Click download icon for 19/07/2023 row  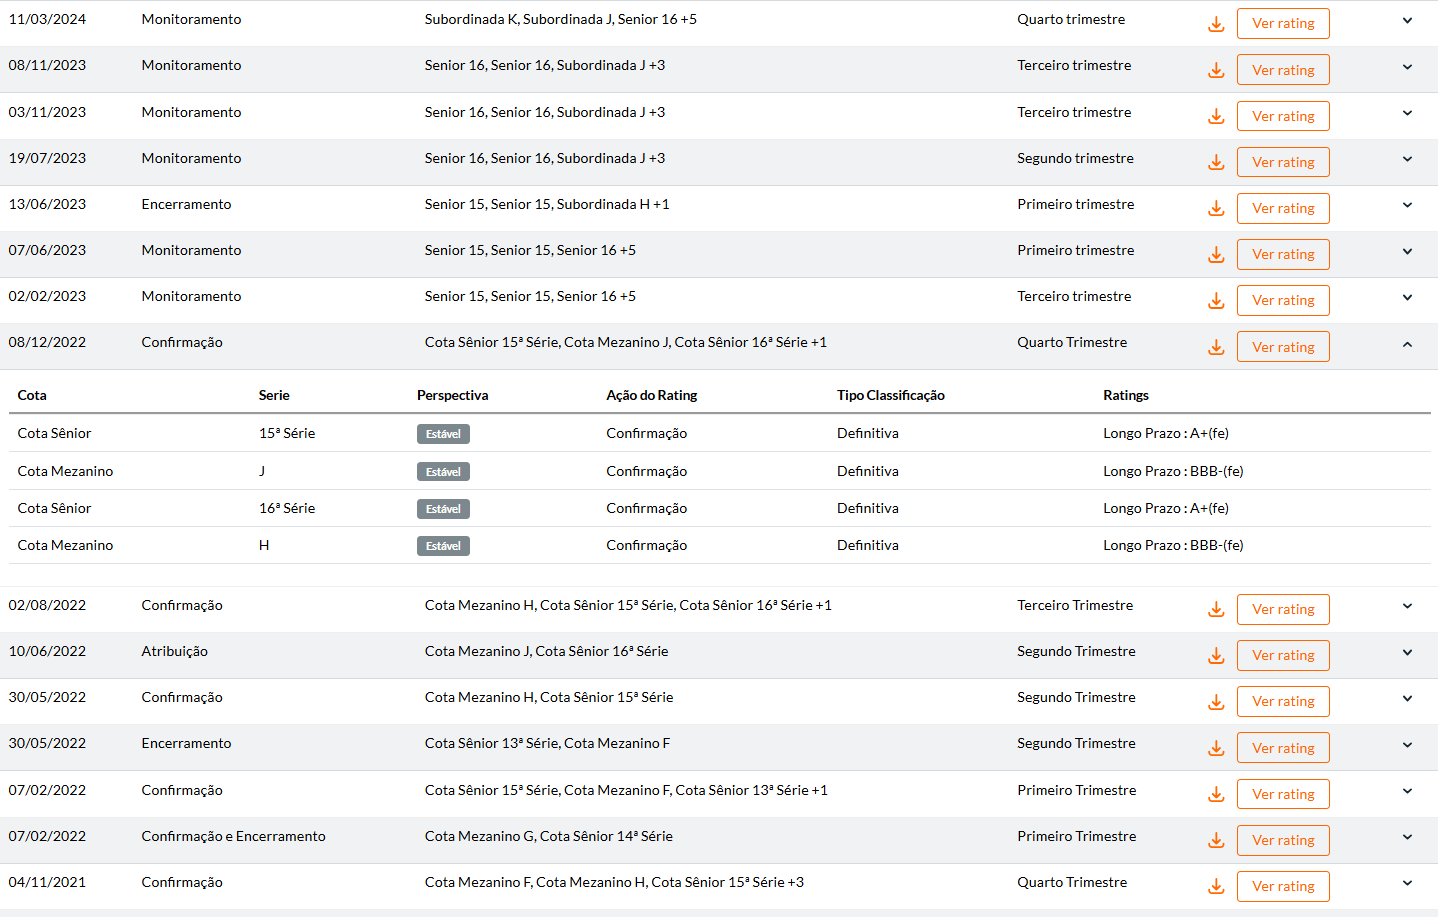click(x=1216, y=162)
